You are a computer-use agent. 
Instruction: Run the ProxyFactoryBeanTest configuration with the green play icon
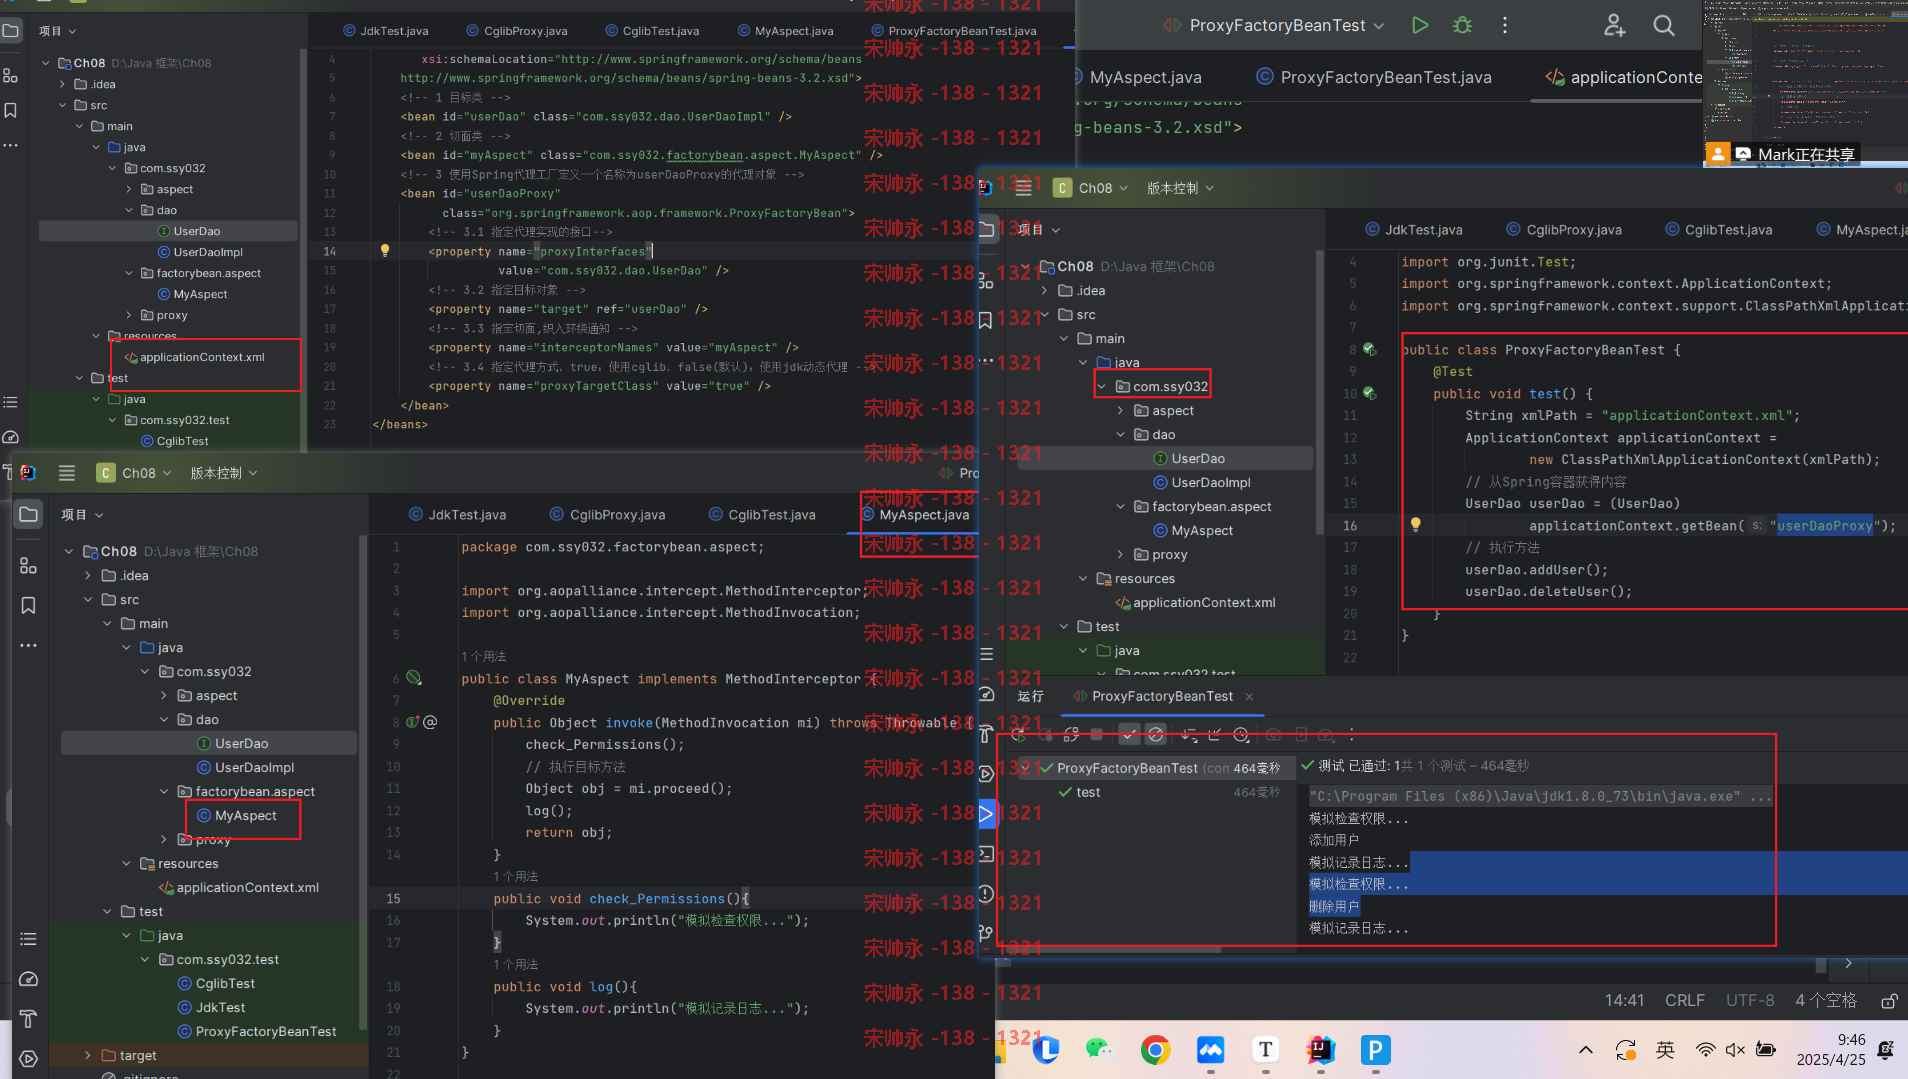click(x=1419, y=25)
